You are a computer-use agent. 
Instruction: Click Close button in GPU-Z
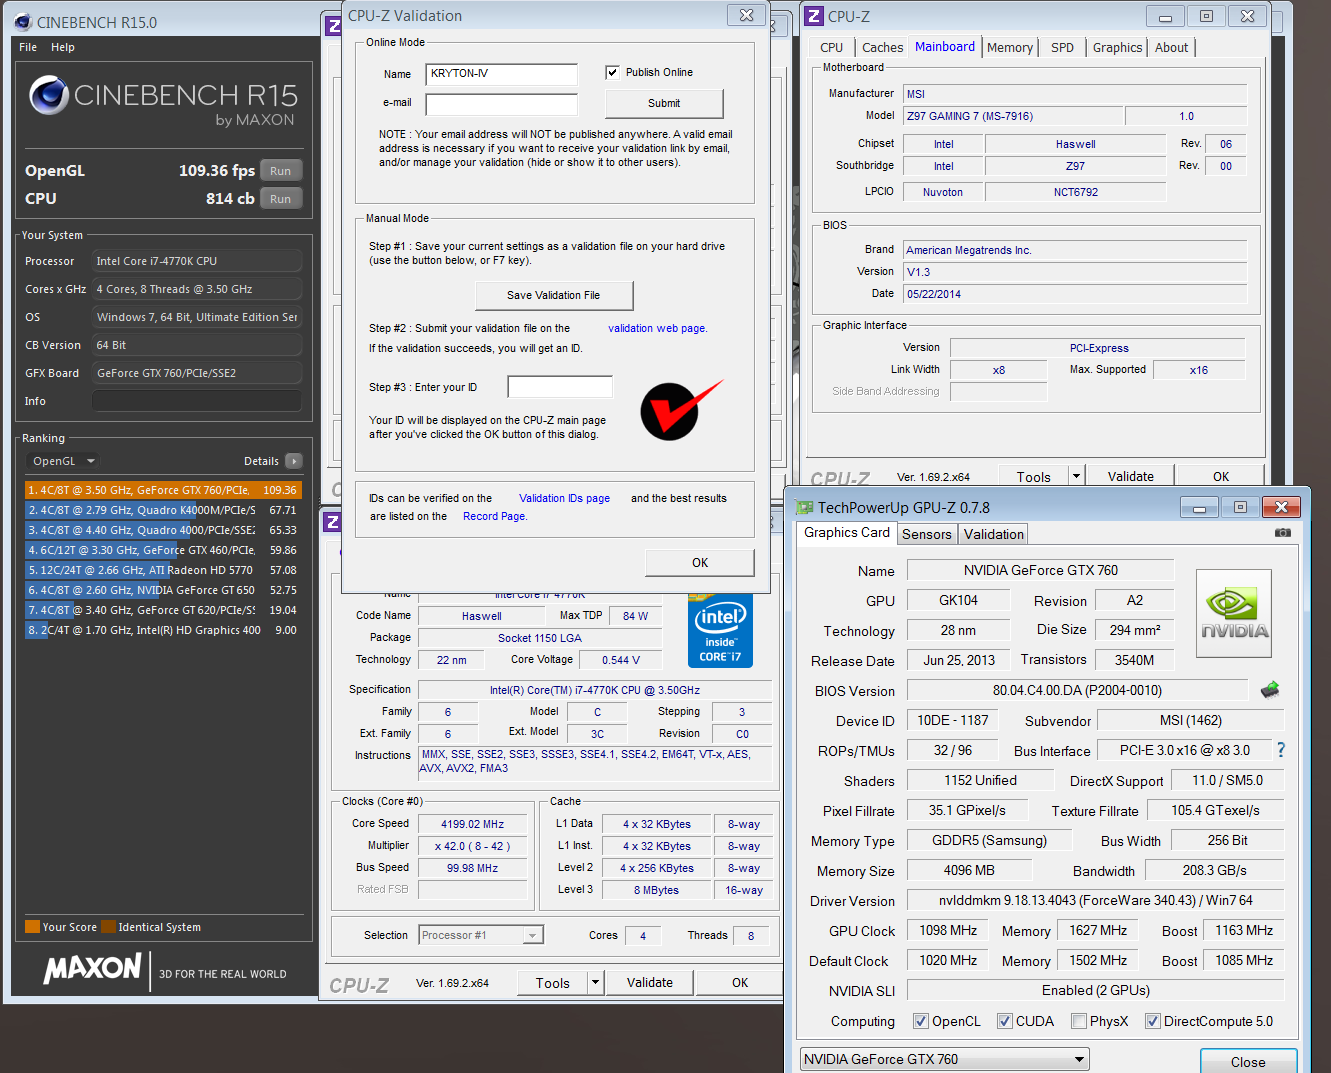pyautogui.click(x=1248, y=1062)
